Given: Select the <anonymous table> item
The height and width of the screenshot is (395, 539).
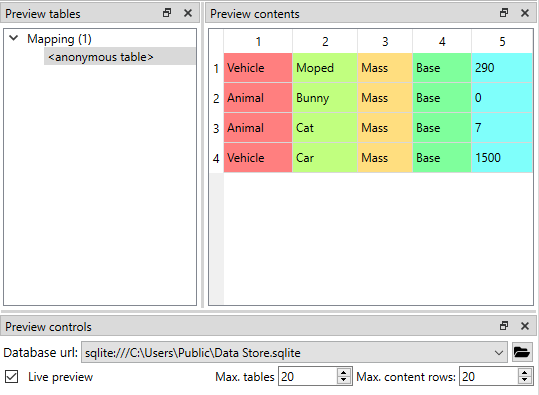Looking at the screenshot, I should [120, 57].
